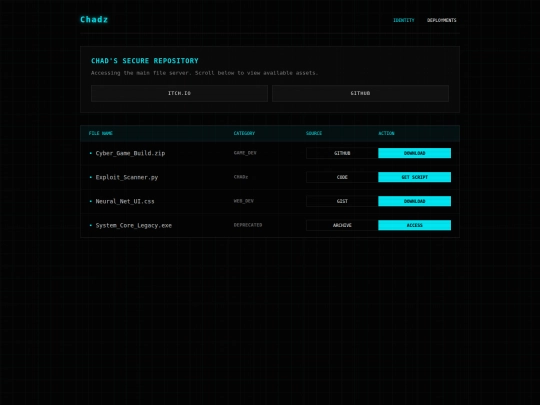The width and height of the screenshot is (540, 405).
Task: Open the Chadz site logo
Action: pos(94,20)
